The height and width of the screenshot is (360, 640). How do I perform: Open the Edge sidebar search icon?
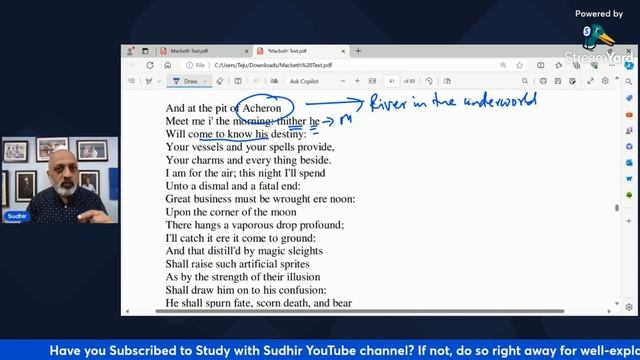[629, 82]
